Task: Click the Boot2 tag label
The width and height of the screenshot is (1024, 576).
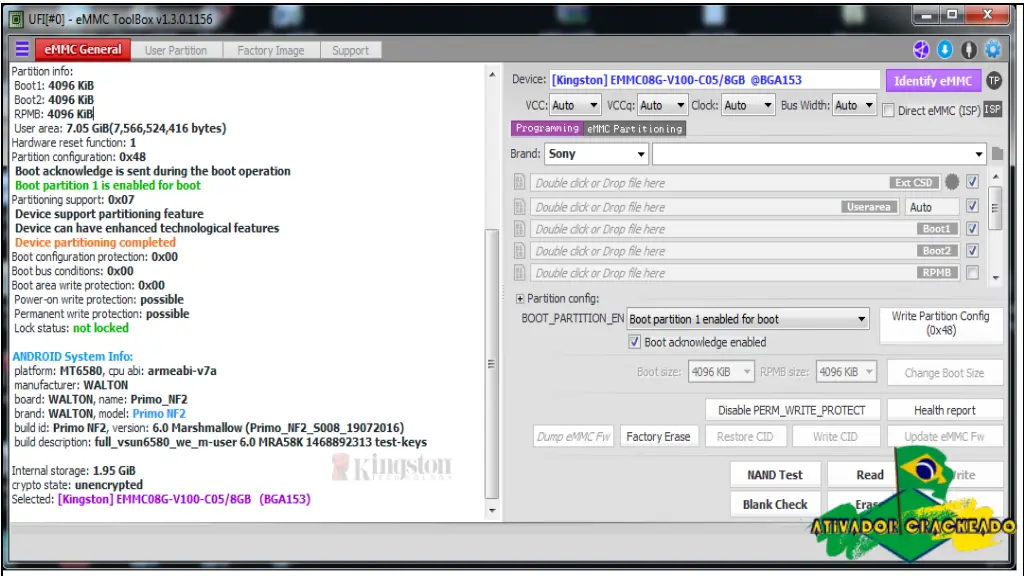Action: tap(936, 251)
